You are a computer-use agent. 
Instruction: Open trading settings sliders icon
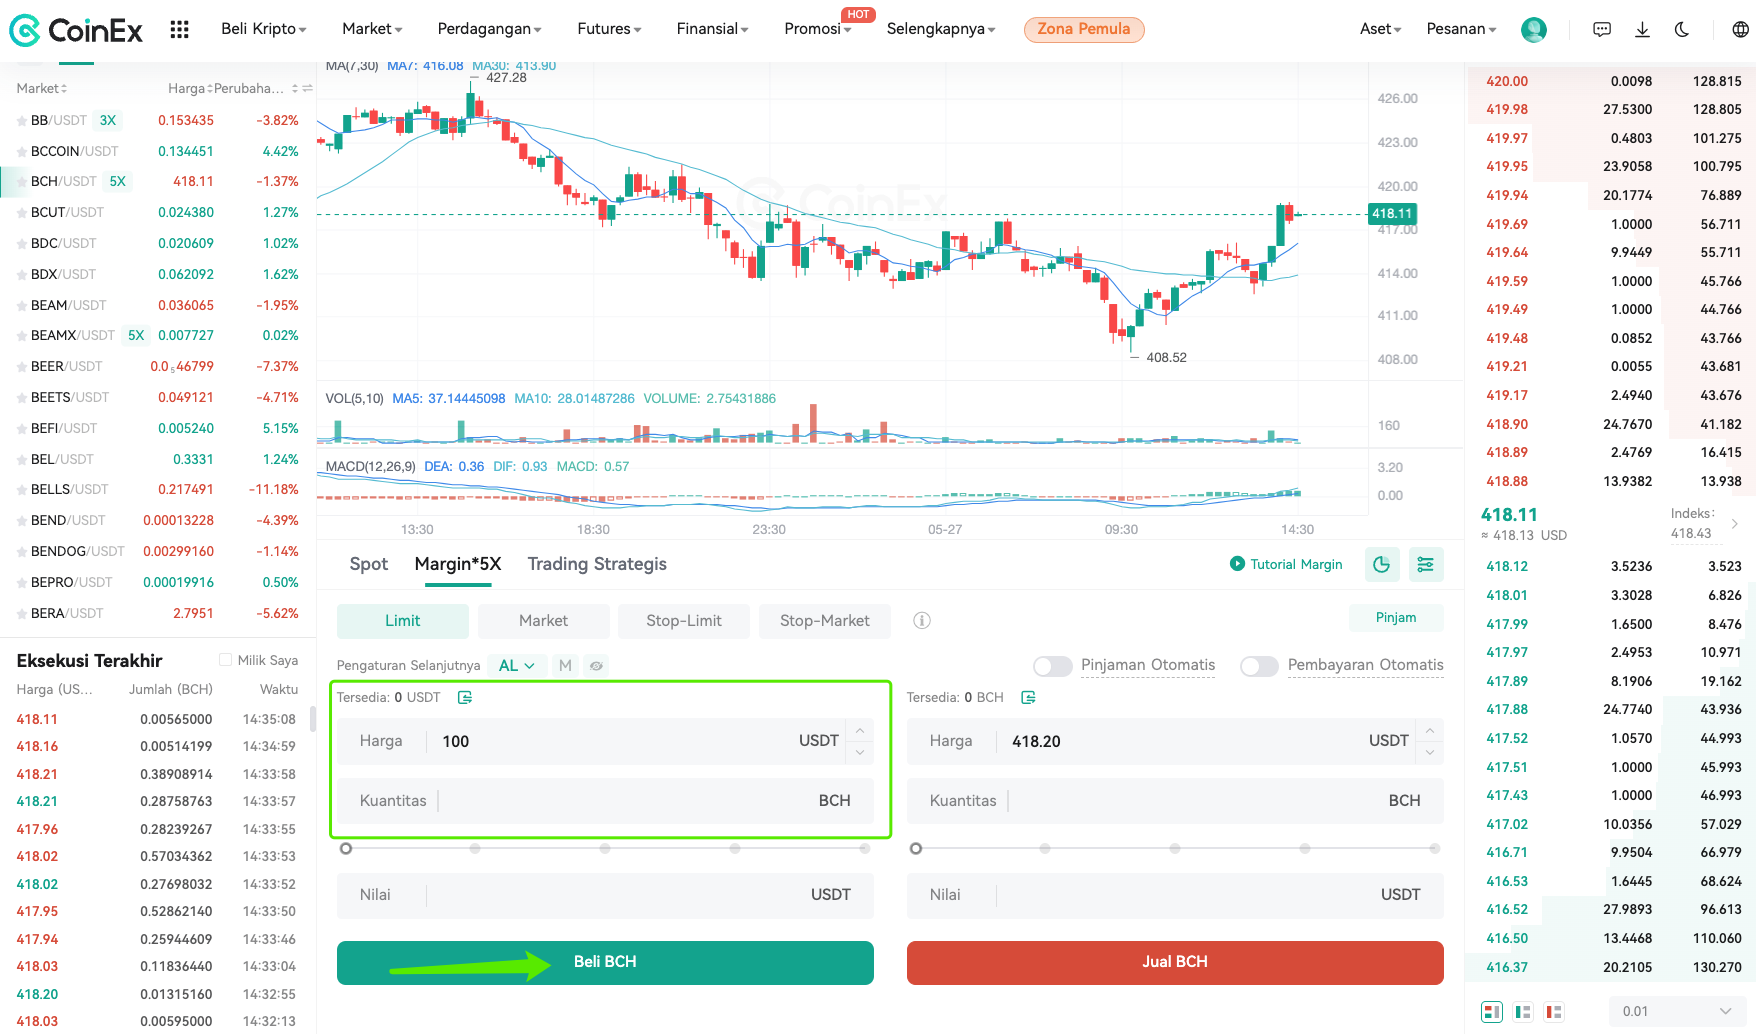click(1425, 565)
